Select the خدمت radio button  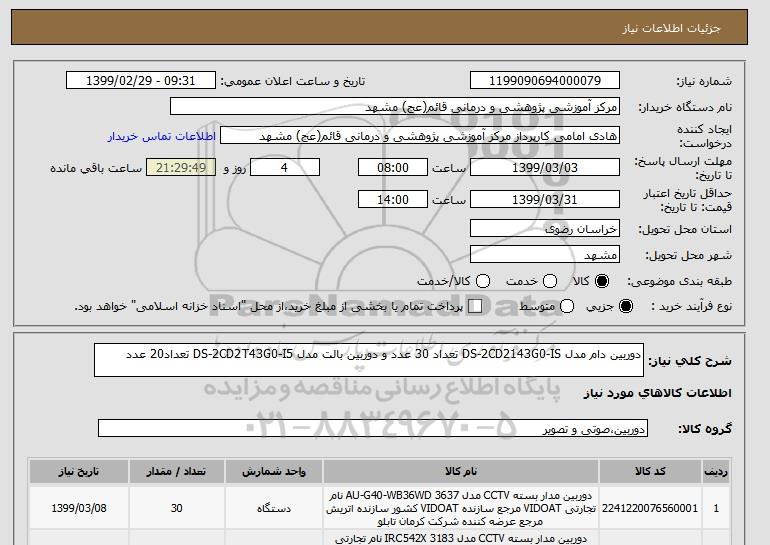pyautogui.click(x=550, y=281)
